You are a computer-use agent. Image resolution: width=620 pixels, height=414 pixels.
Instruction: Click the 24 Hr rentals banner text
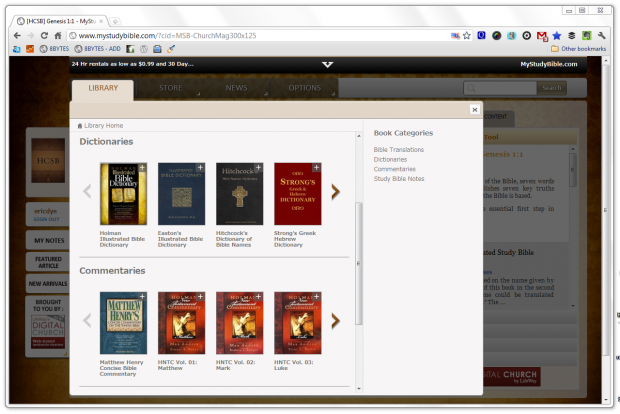tap(132, 64)
